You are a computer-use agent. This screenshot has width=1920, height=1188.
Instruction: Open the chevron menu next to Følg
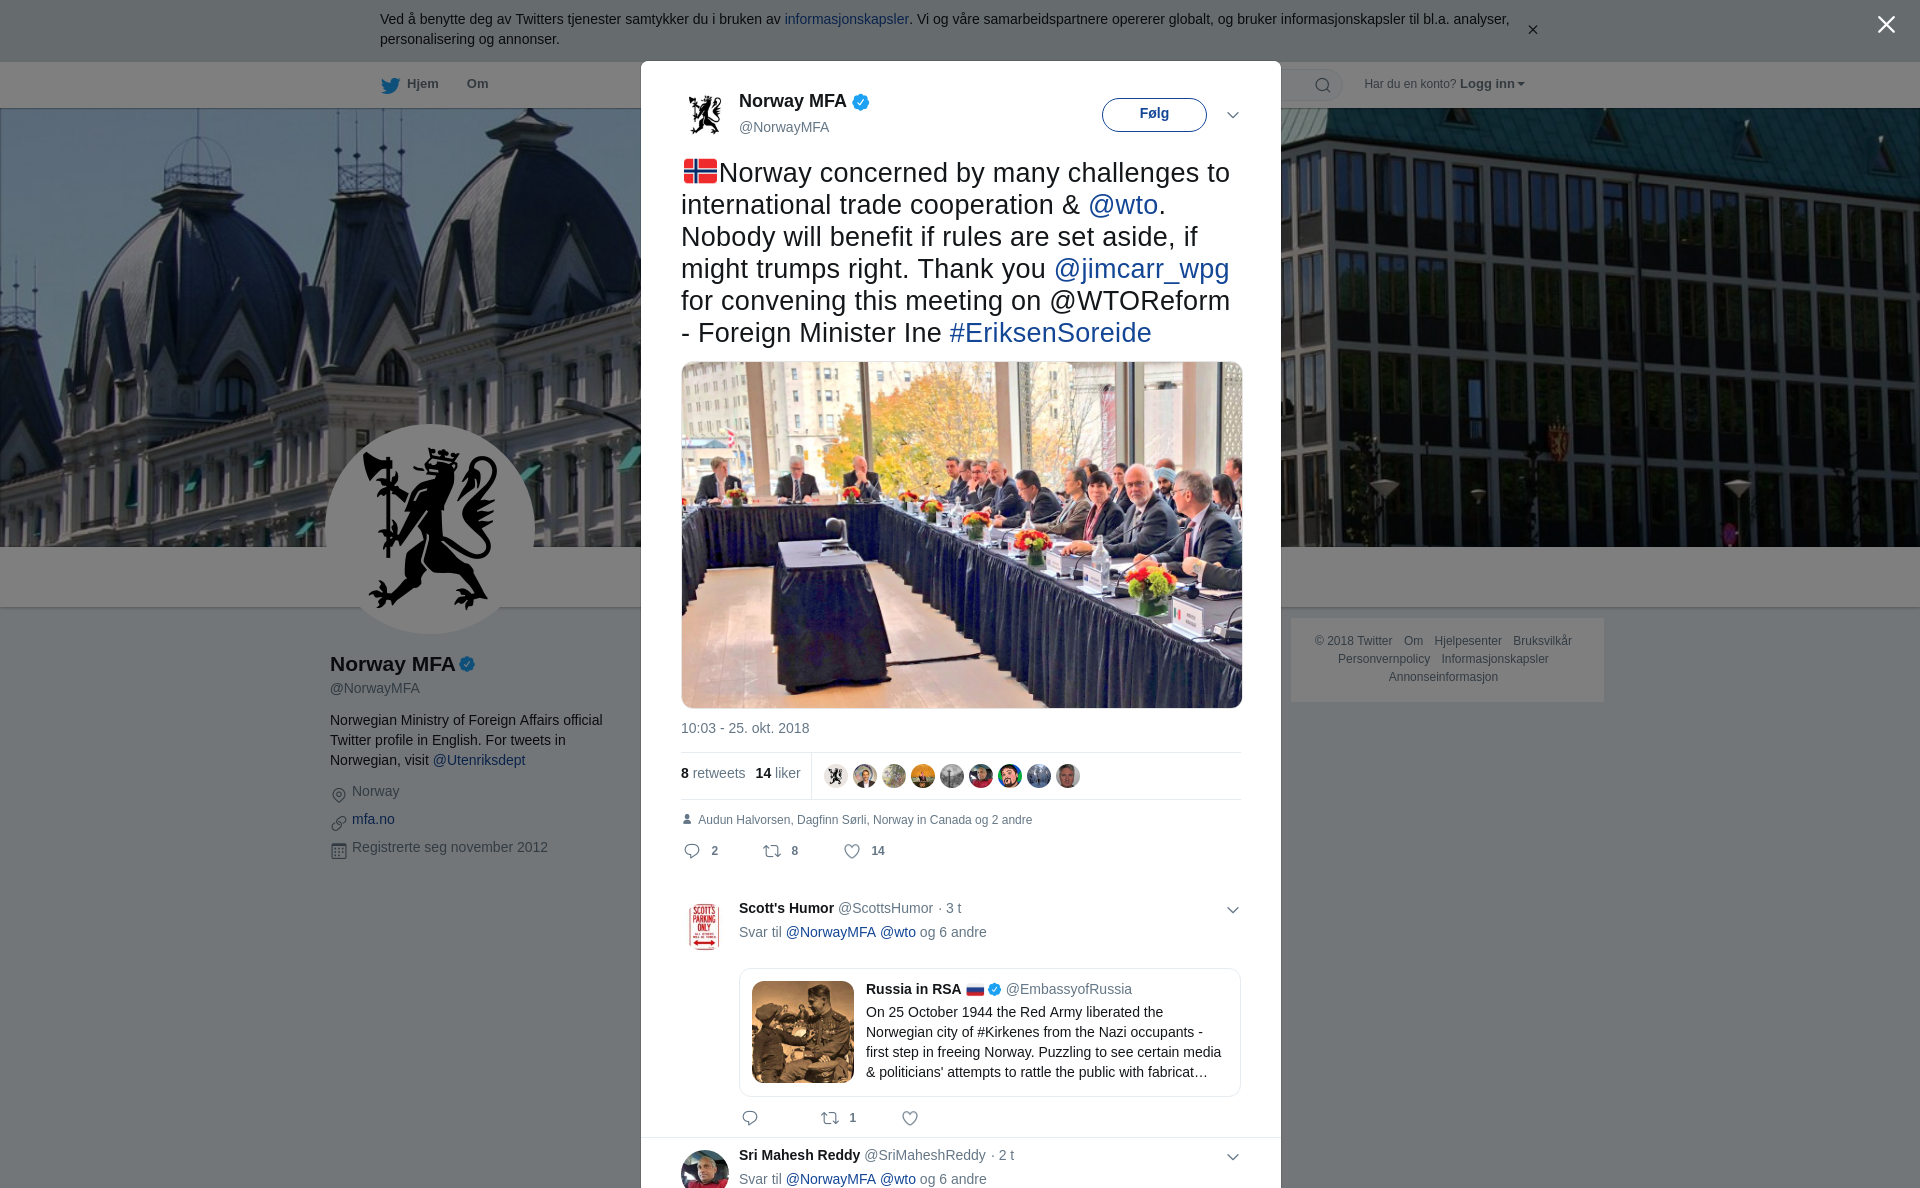click(1233, 115)
